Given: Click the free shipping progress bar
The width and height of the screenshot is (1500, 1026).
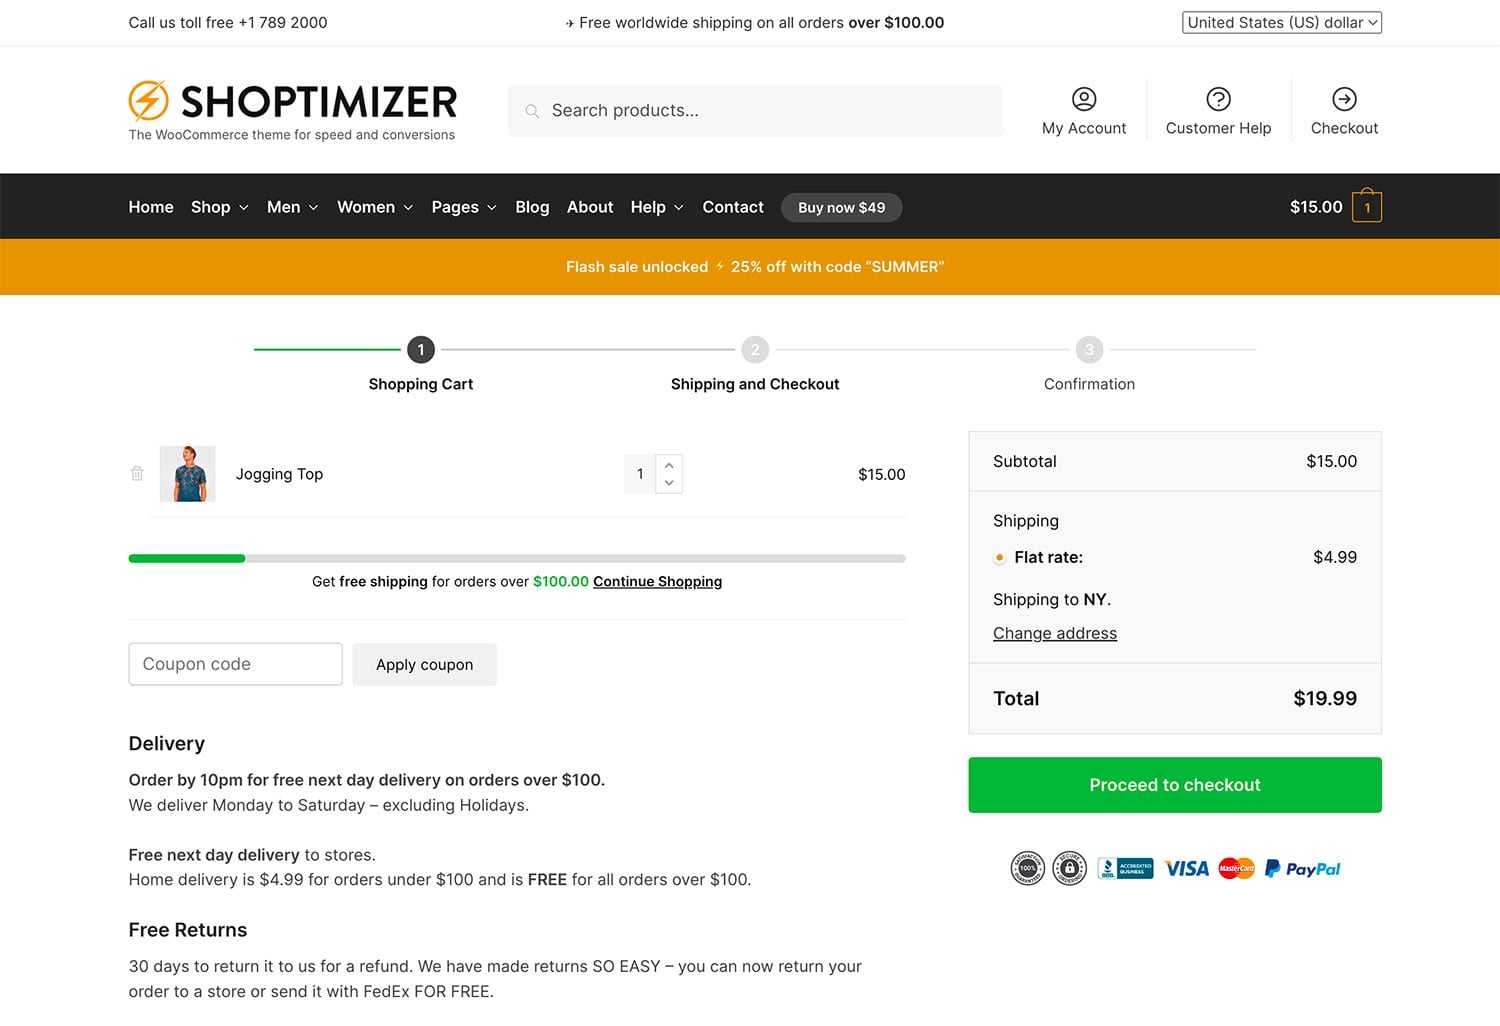Looking at the screenshot, I should tap(517, 559).
